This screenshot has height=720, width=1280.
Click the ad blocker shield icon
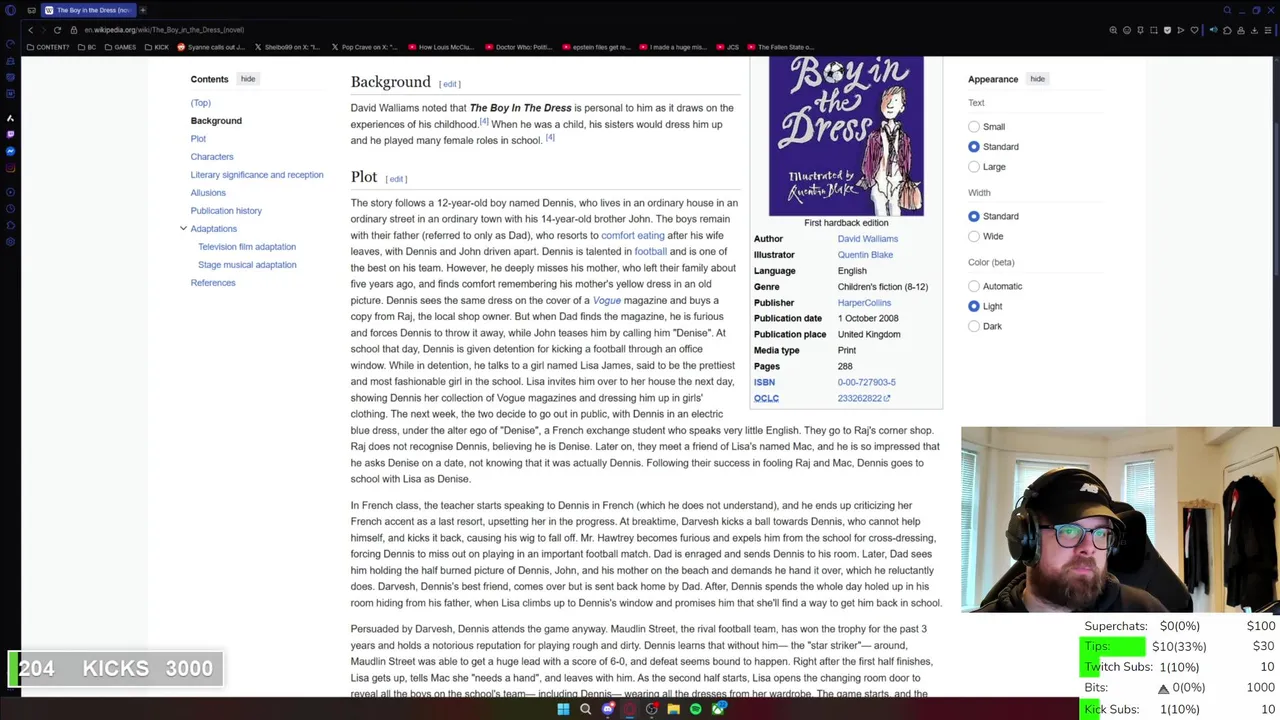[1167, 30]
